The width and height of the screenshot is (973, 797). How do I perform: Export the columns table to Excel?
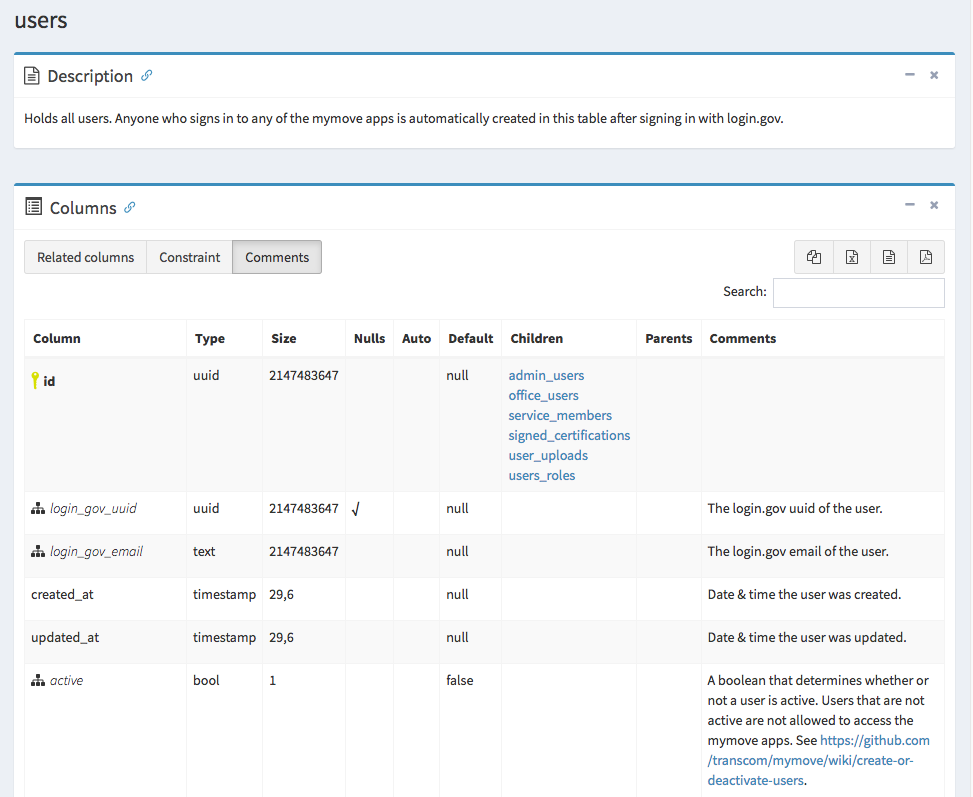pyautogui.click(x=851, y=257)
